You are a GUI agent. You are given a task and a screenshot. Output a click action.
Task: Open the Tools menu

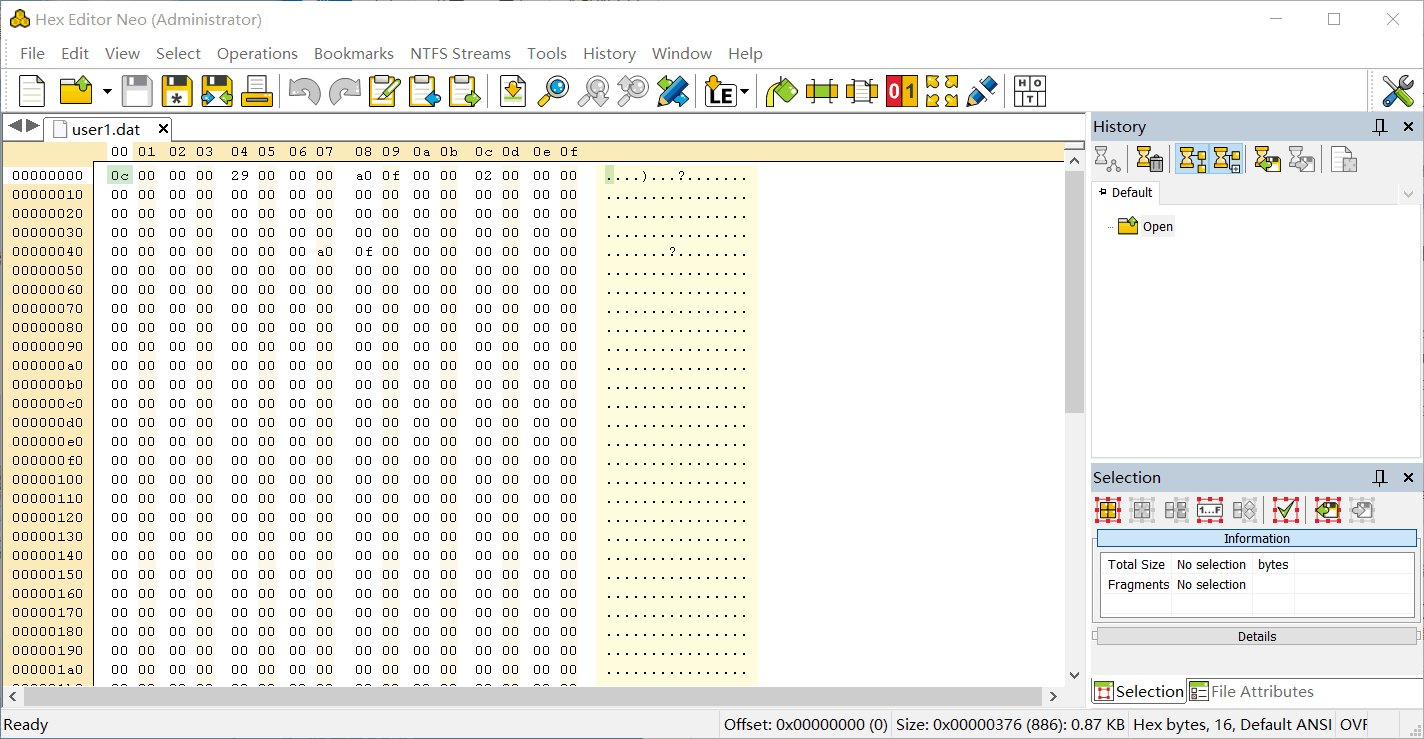pos(547,53)
